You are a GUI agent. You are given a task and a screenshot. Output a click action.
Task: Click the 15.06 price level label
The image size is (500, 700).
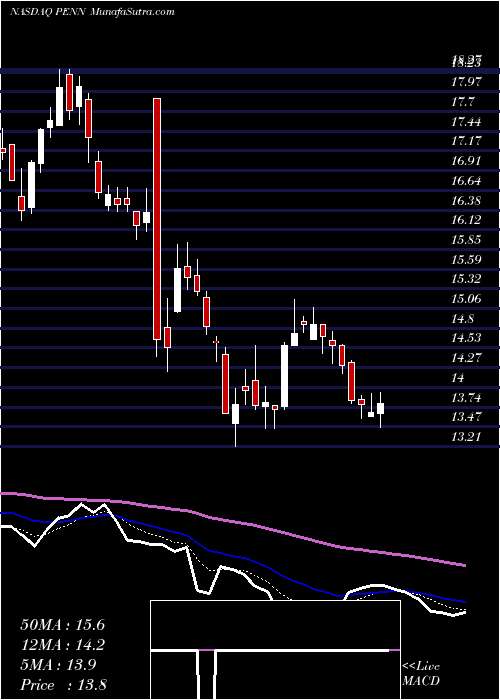coord(466,299)
